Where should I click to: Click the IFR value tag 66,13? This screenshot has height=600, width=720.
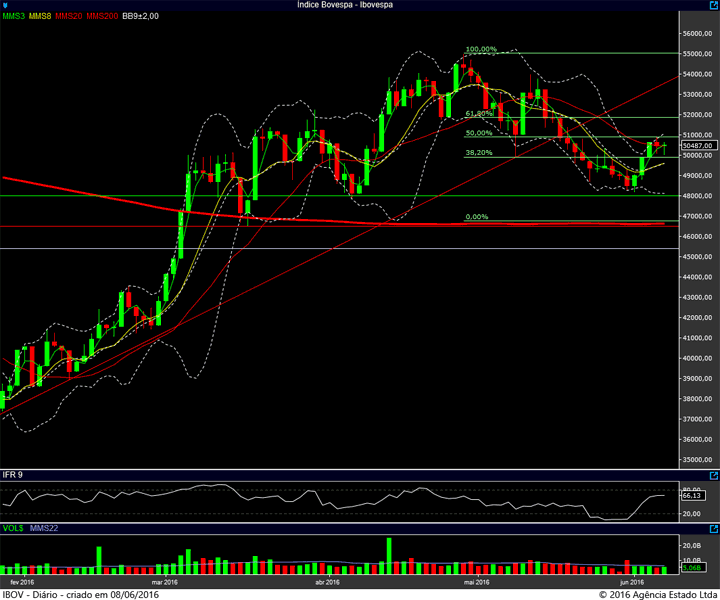(692, 496)
